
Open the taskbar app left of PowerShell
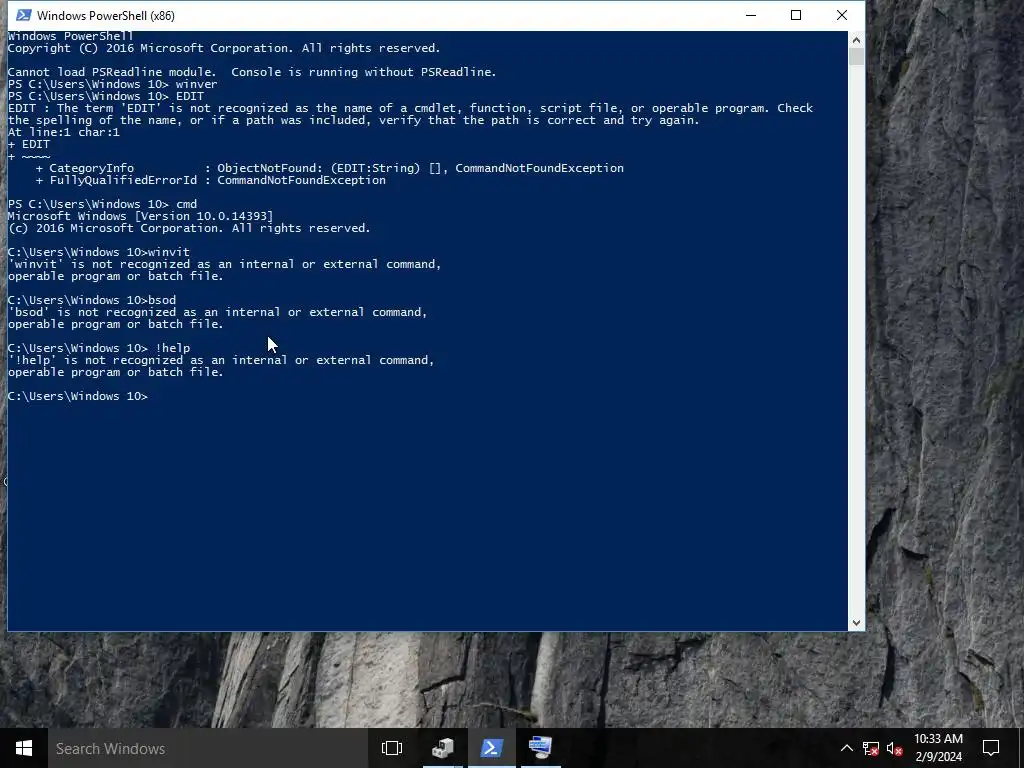click(x=443, y=748)
